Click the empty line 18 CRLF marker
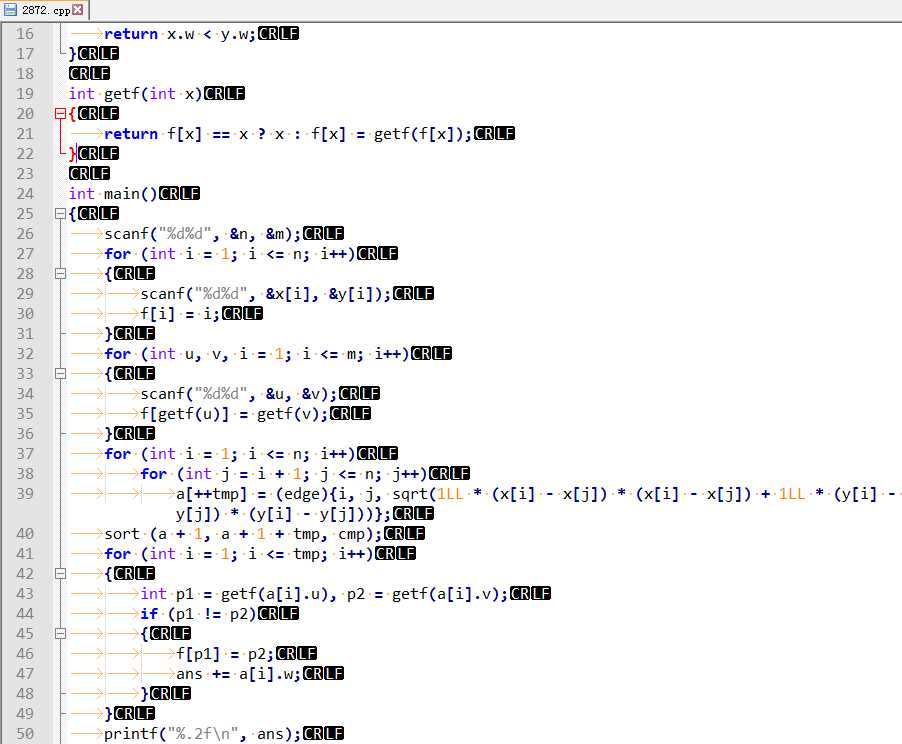The width and height of the screenshot is (902, 744). tap(89, 74)
